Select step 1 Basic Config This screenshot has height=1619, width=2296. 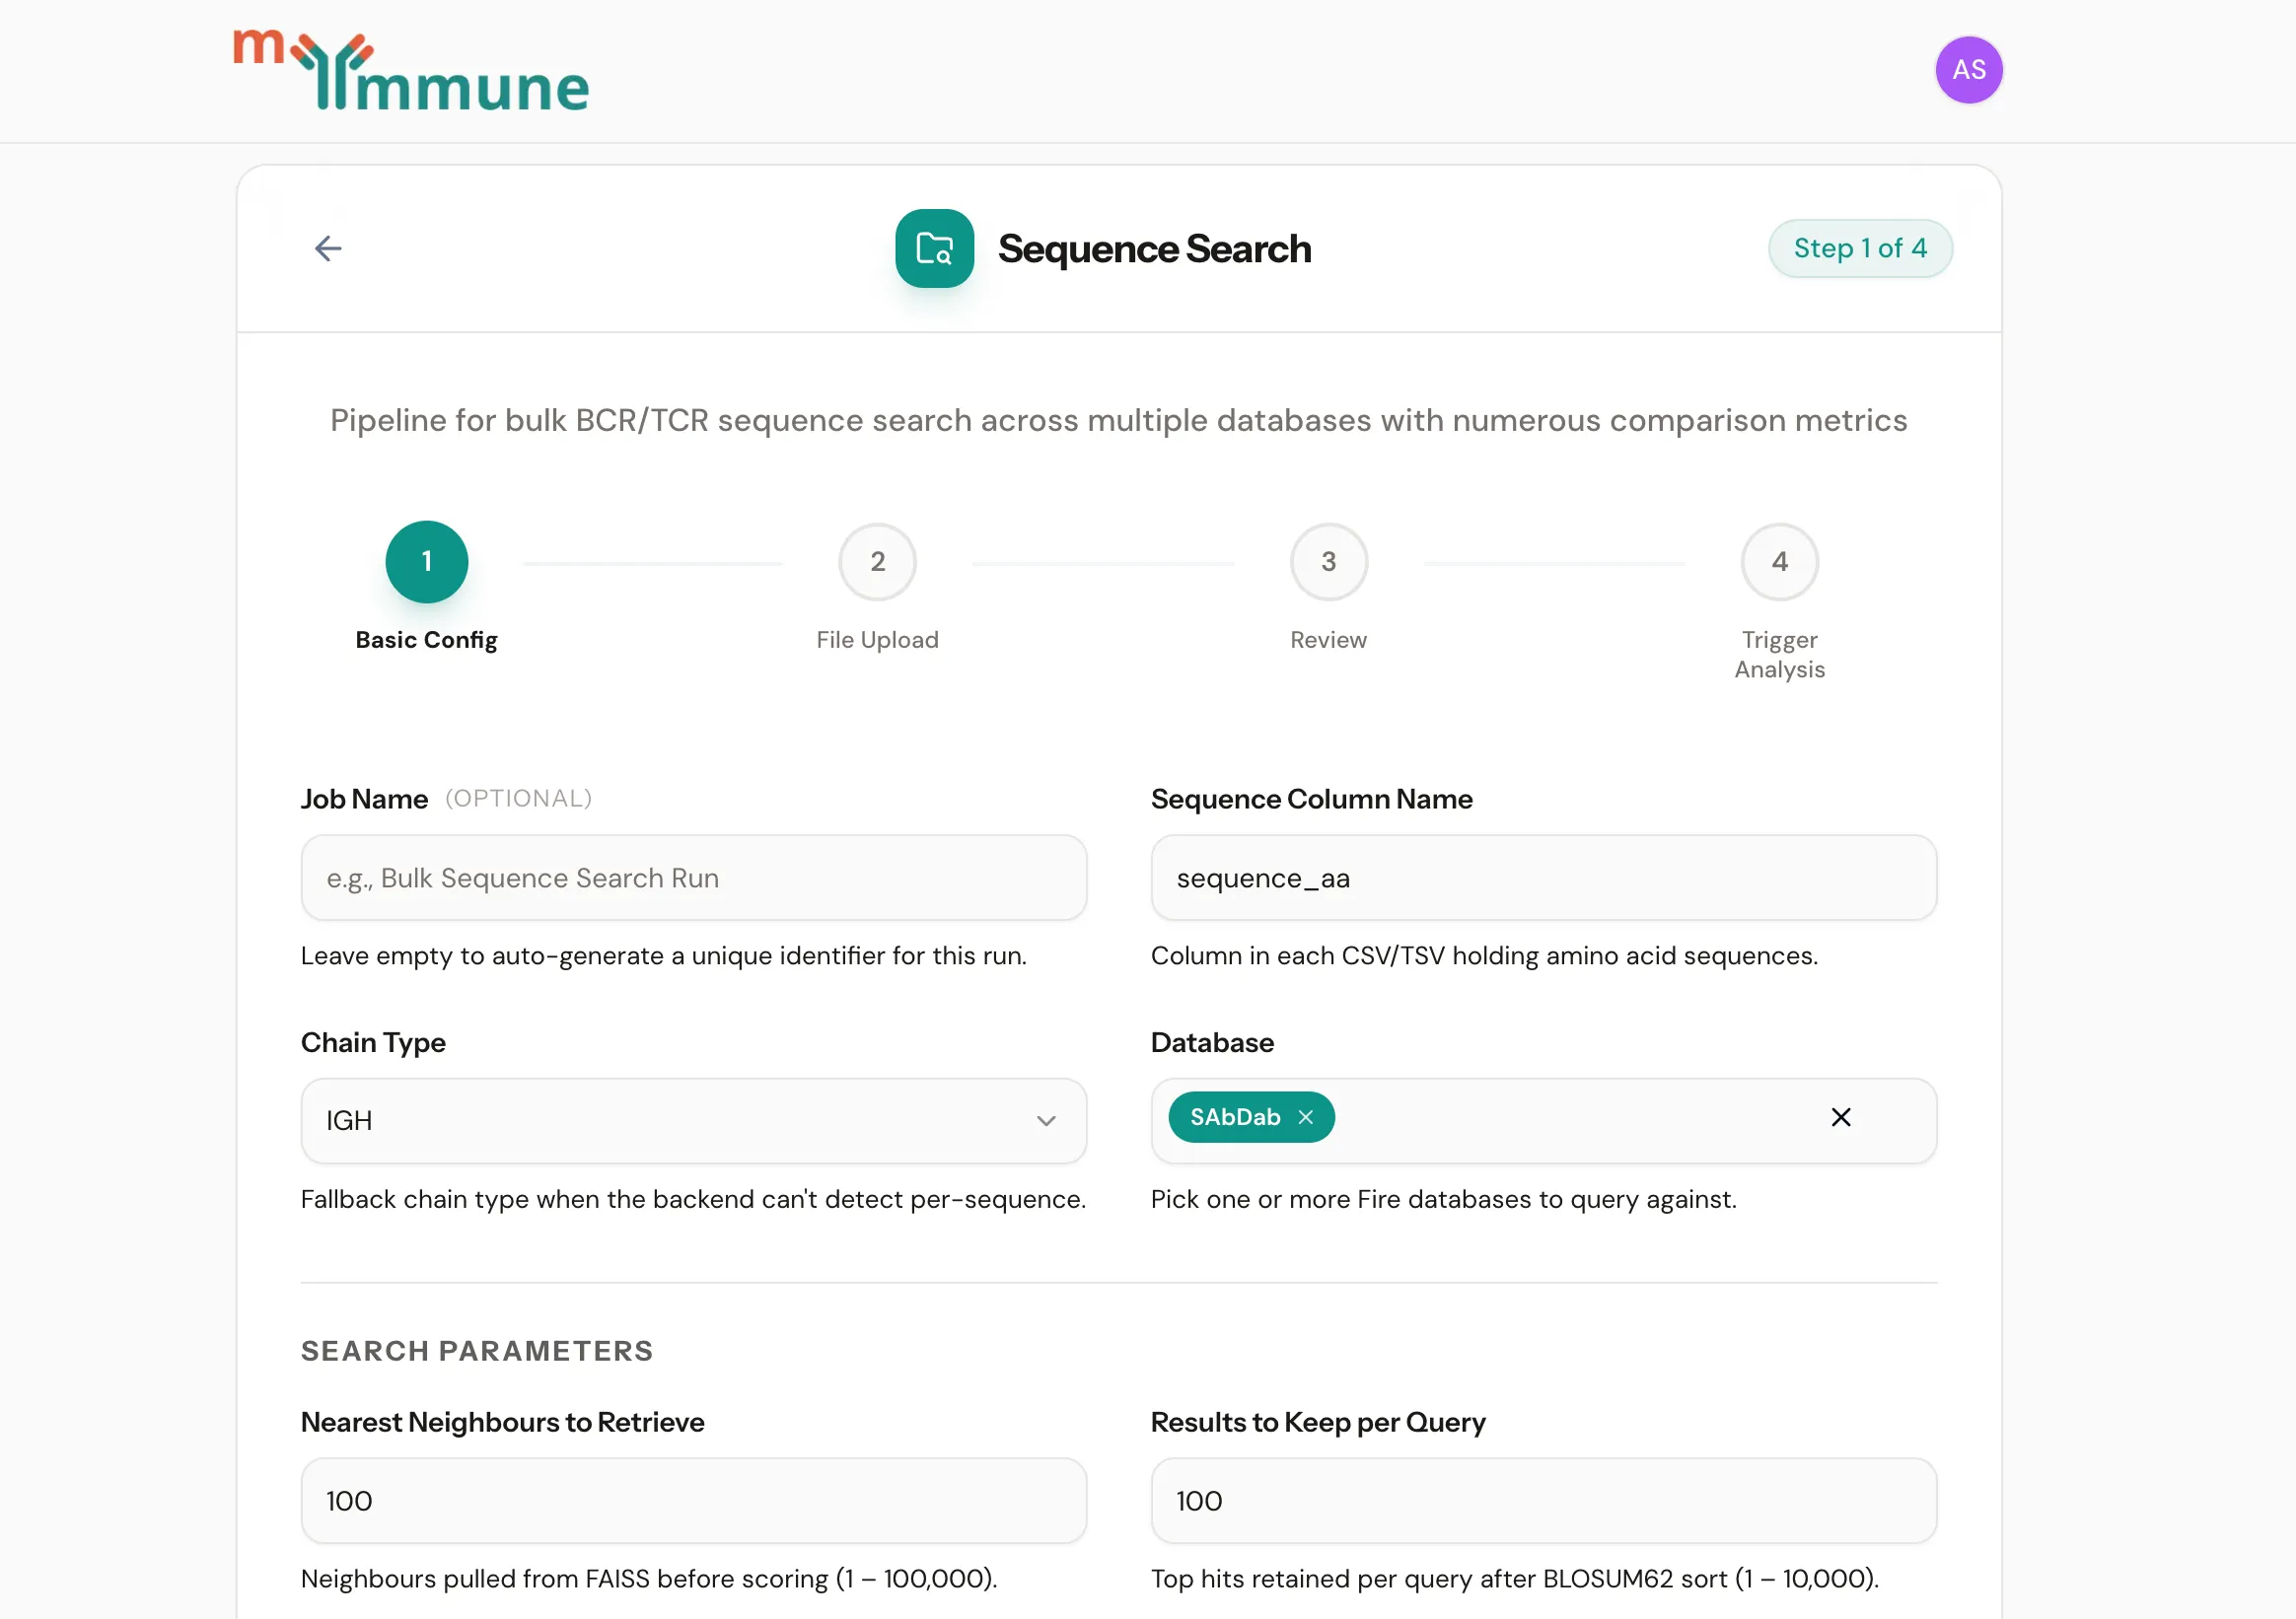point(427,562)
